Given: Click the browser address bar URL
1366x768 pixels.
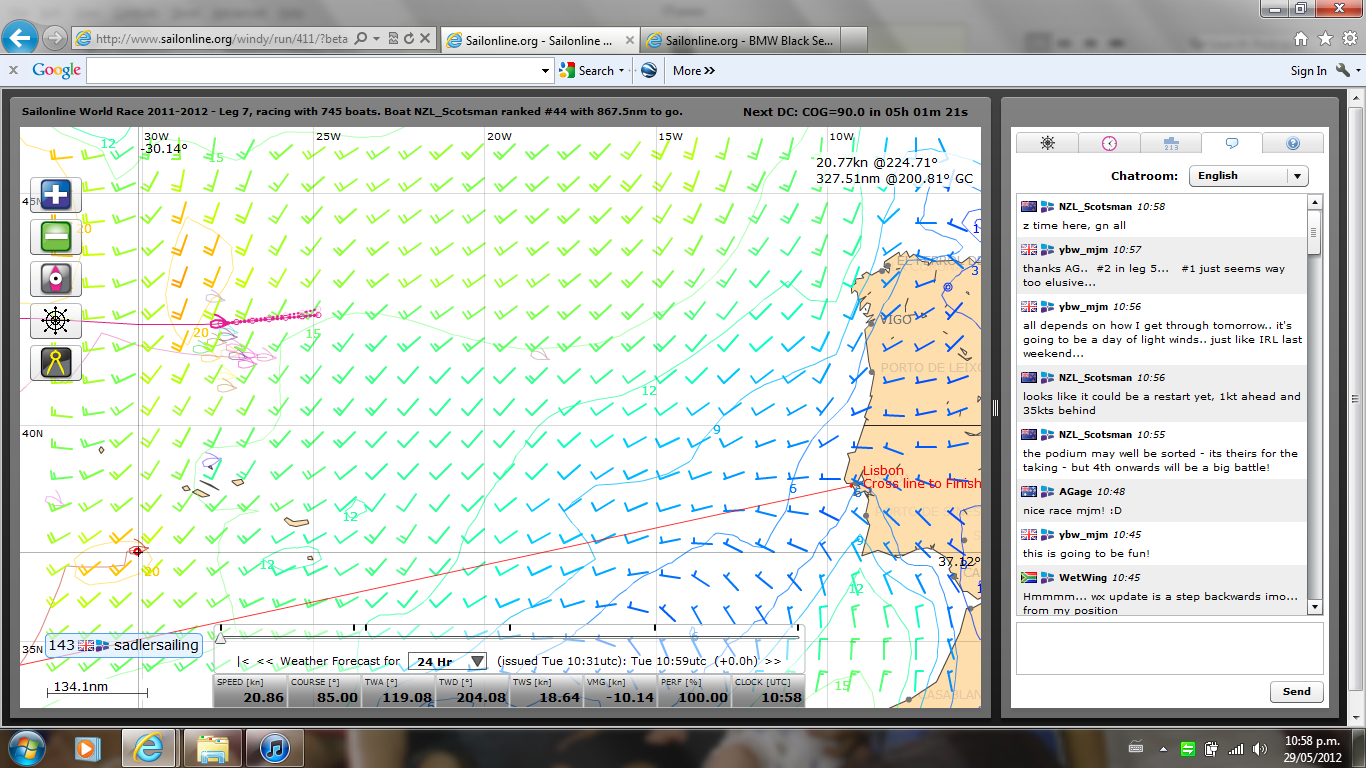Looking at the screenshot, I should click(x=222, y=39).
